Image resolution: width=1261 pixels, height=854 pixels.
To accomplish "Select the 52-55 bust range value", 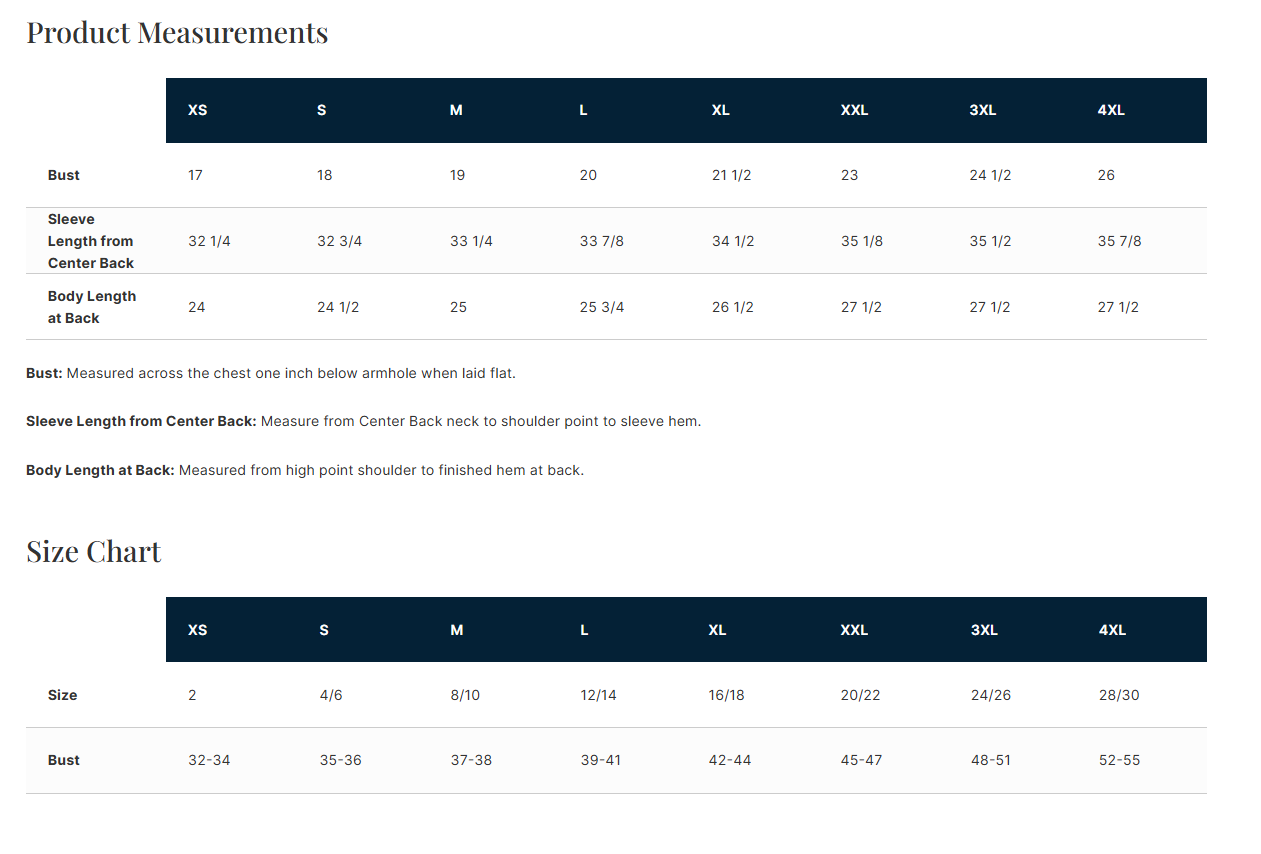I will tap(1119, 760).
